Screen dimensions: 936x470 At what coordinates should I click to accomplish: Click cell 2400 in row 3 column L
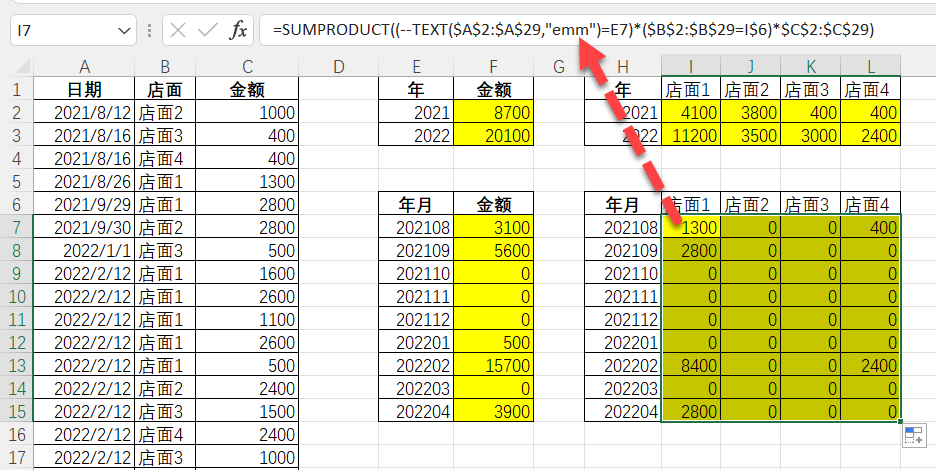pos(870,136)
